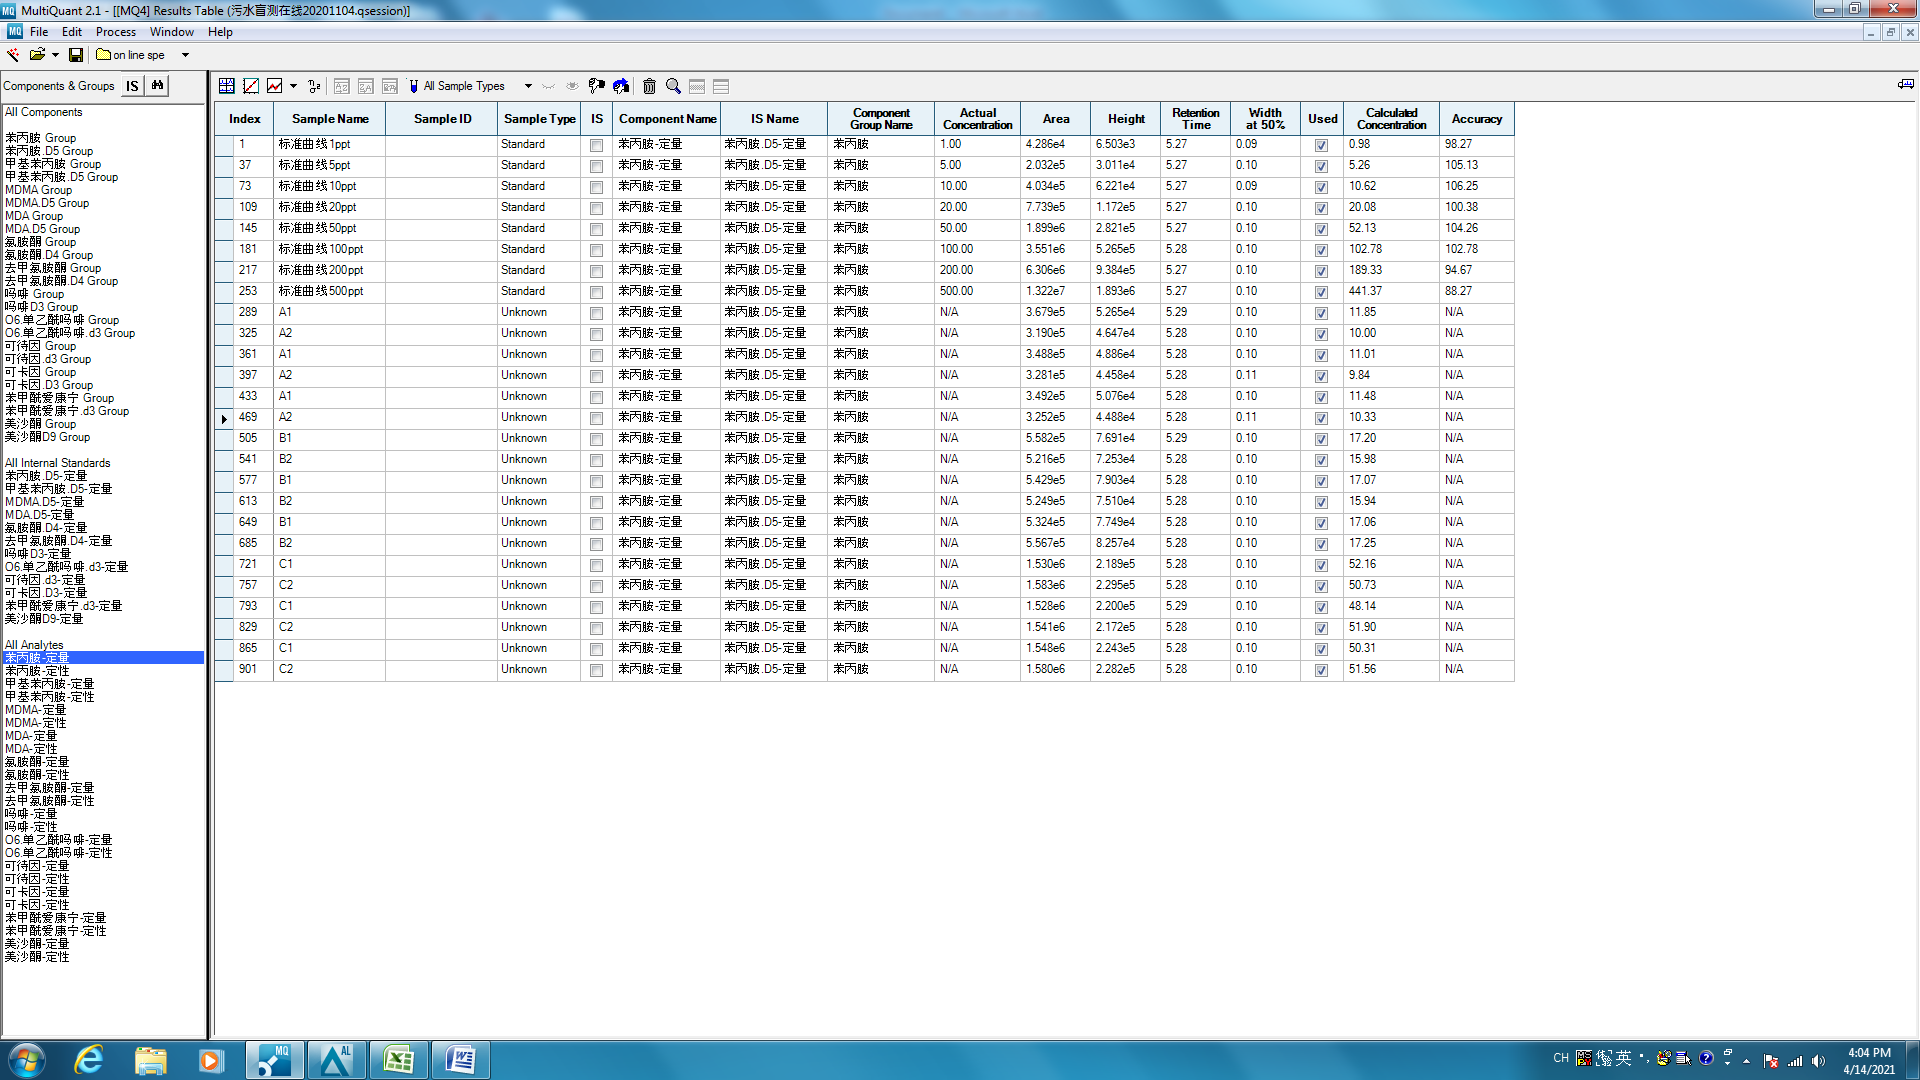Open calibration curve view icon
The width and height of the screenshot is (1920, 1080).
point(251,86)
